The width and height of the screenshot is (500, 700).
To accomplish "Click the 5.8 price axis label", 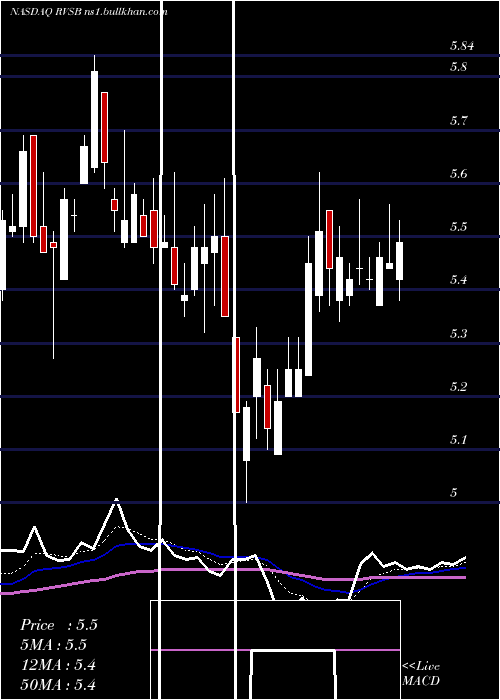I will point(458,67).
